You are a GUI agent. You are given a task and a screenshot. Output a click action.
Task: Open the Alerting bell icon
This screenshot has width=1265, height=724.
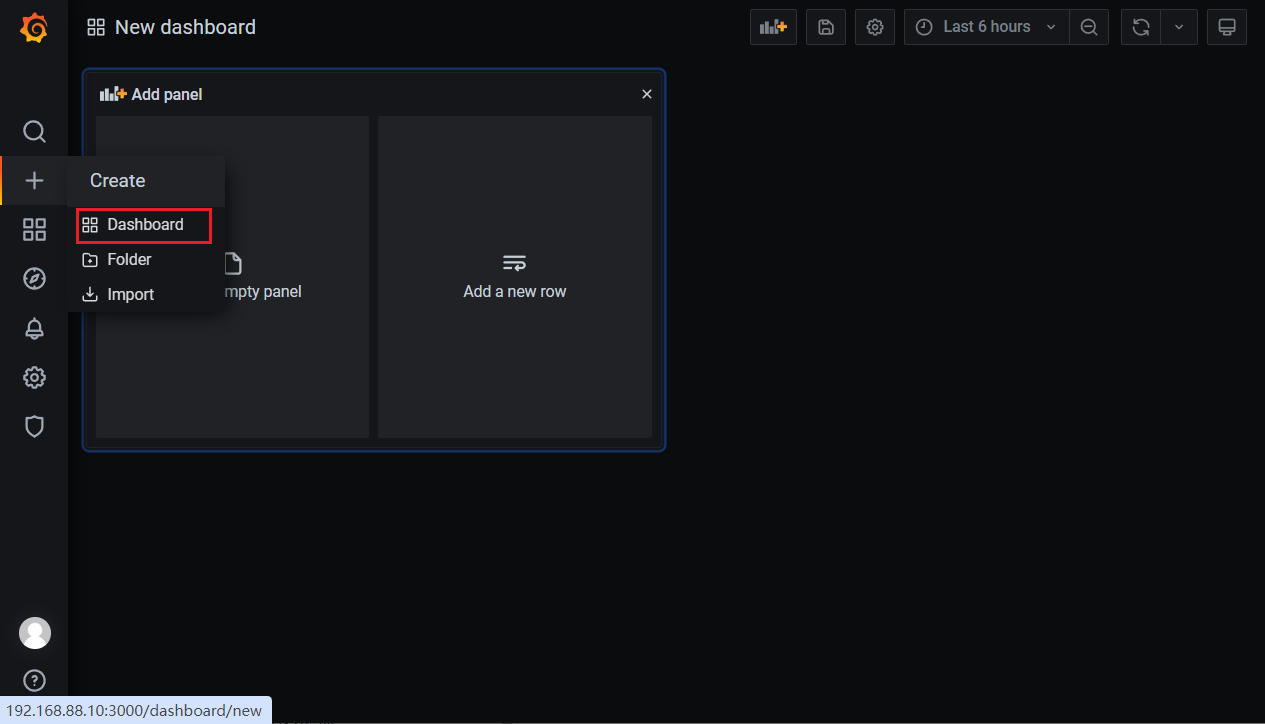point(34,328)
